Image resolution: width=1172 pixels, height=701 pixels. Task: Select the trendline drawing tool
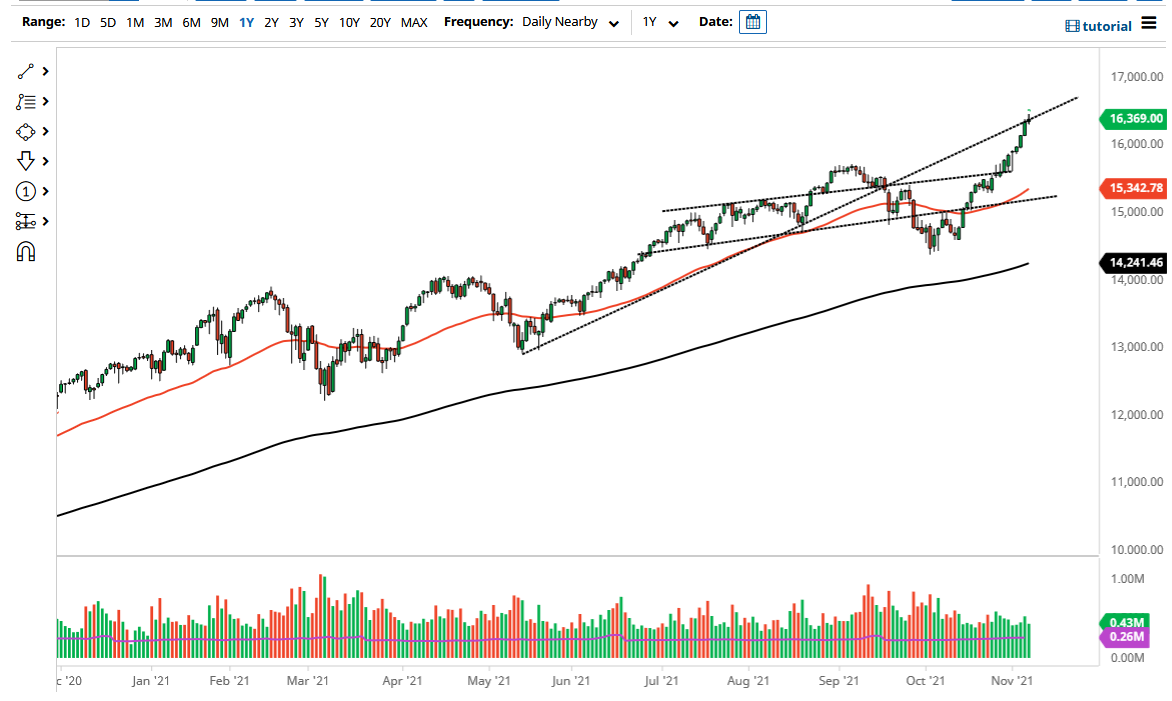(x=25, y=71)
